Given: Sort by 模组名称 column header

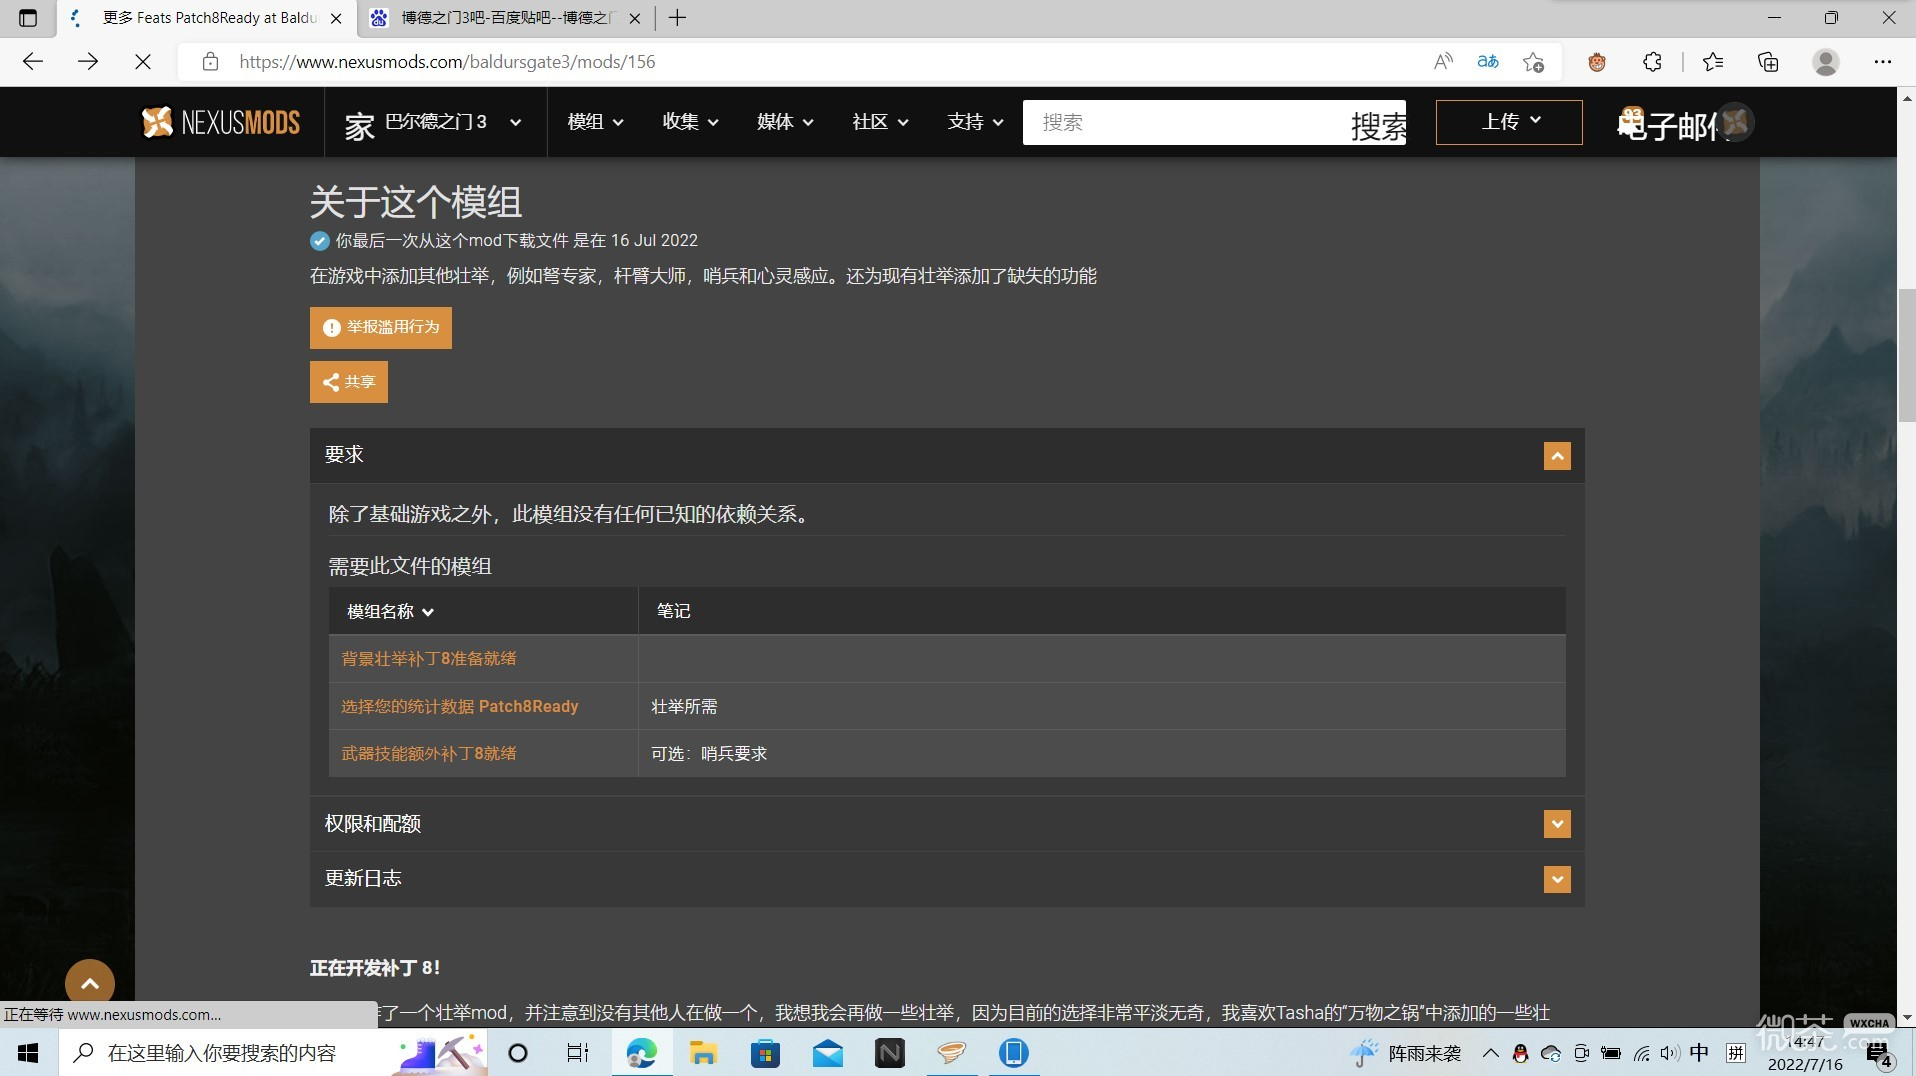Looking at the screenshot, I should coord(390,611).
